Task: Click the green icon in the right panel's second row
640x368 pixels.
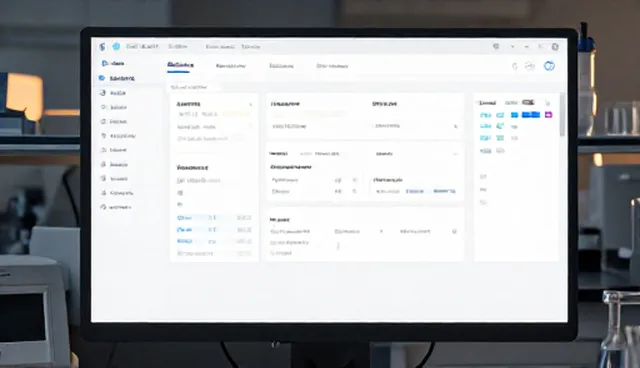Action: coord(500,126)
